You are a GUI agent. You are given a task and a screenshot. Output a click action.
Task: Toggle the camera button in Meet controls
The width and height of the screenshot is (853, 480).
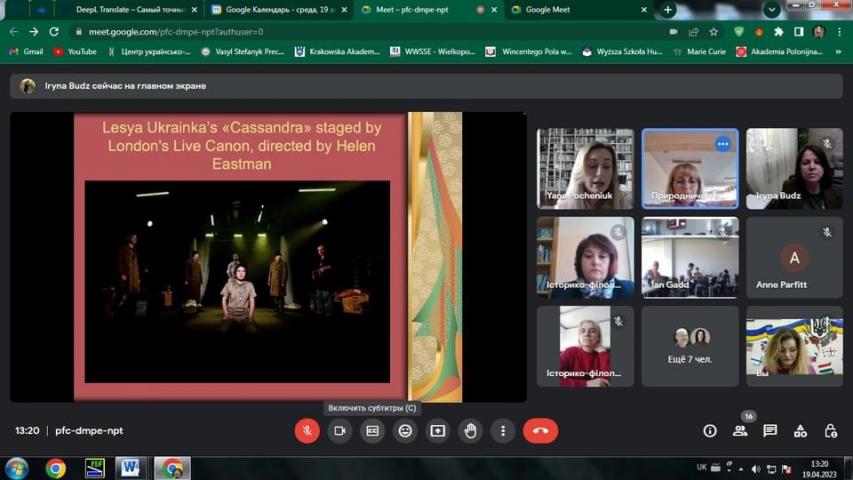coord(340,430)
